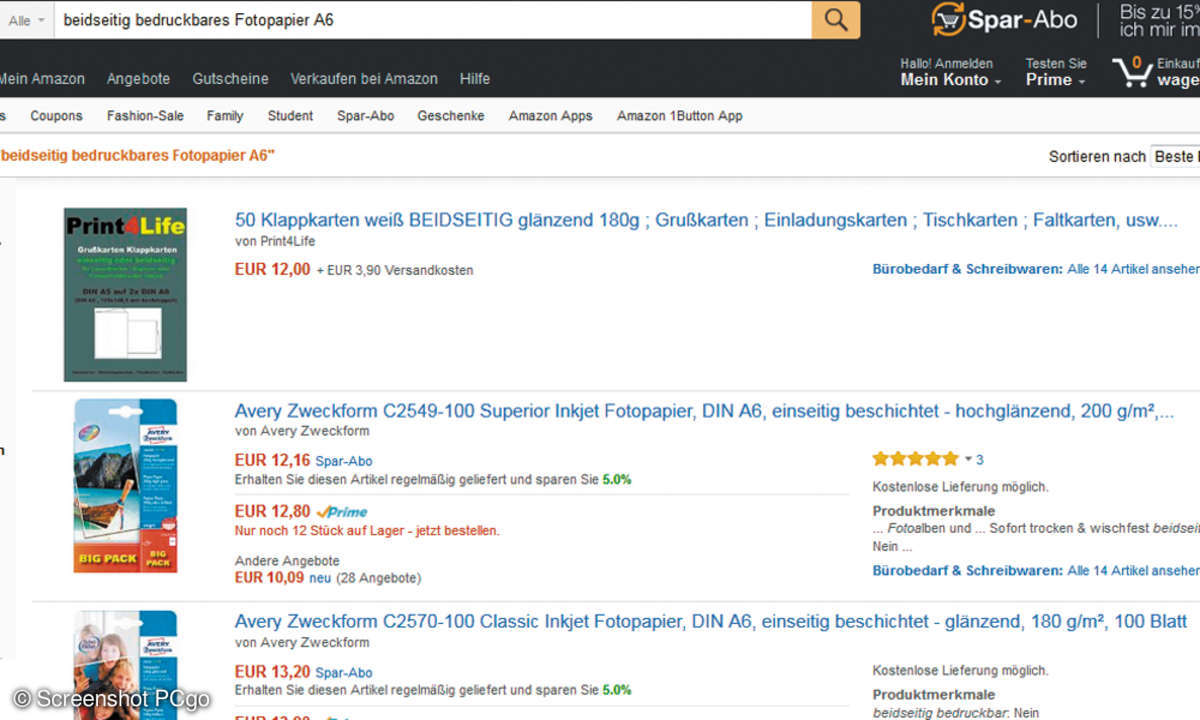Image resolution: width=1200 pixels, height=720 pixels.
Task: Click the orange search magnifier button
Action: [x=835, y=20]
